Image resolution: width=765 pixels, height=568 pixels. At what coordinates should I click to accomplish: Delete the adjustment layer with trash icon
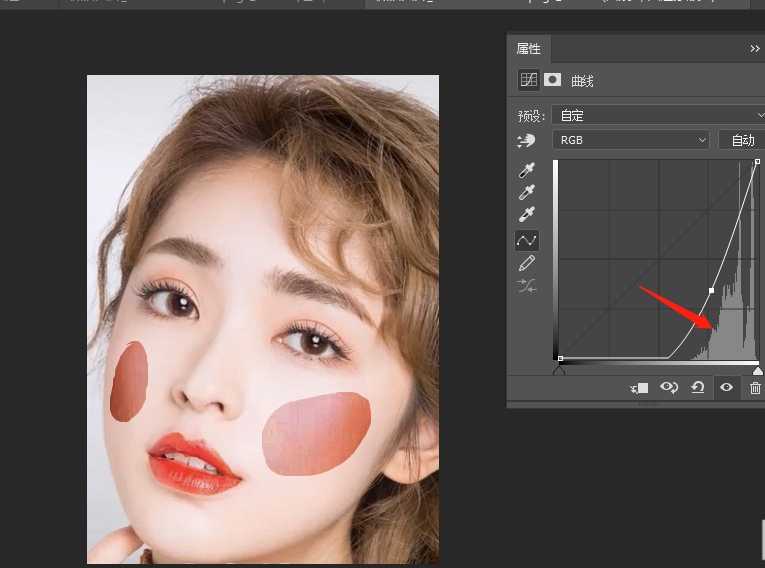click(x=755, y=388)
